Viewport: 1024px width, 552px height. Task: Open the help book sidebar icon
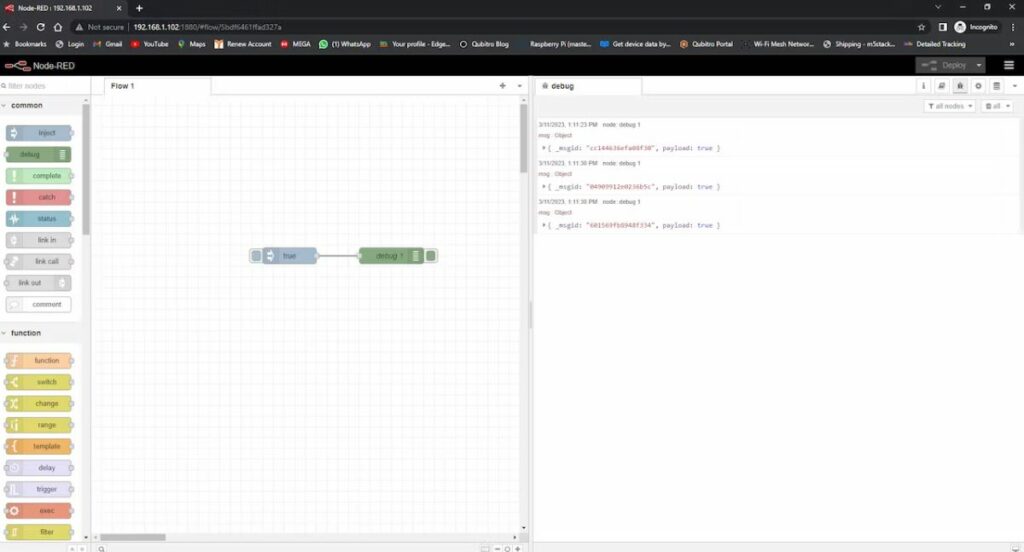[x=941, y=86]
